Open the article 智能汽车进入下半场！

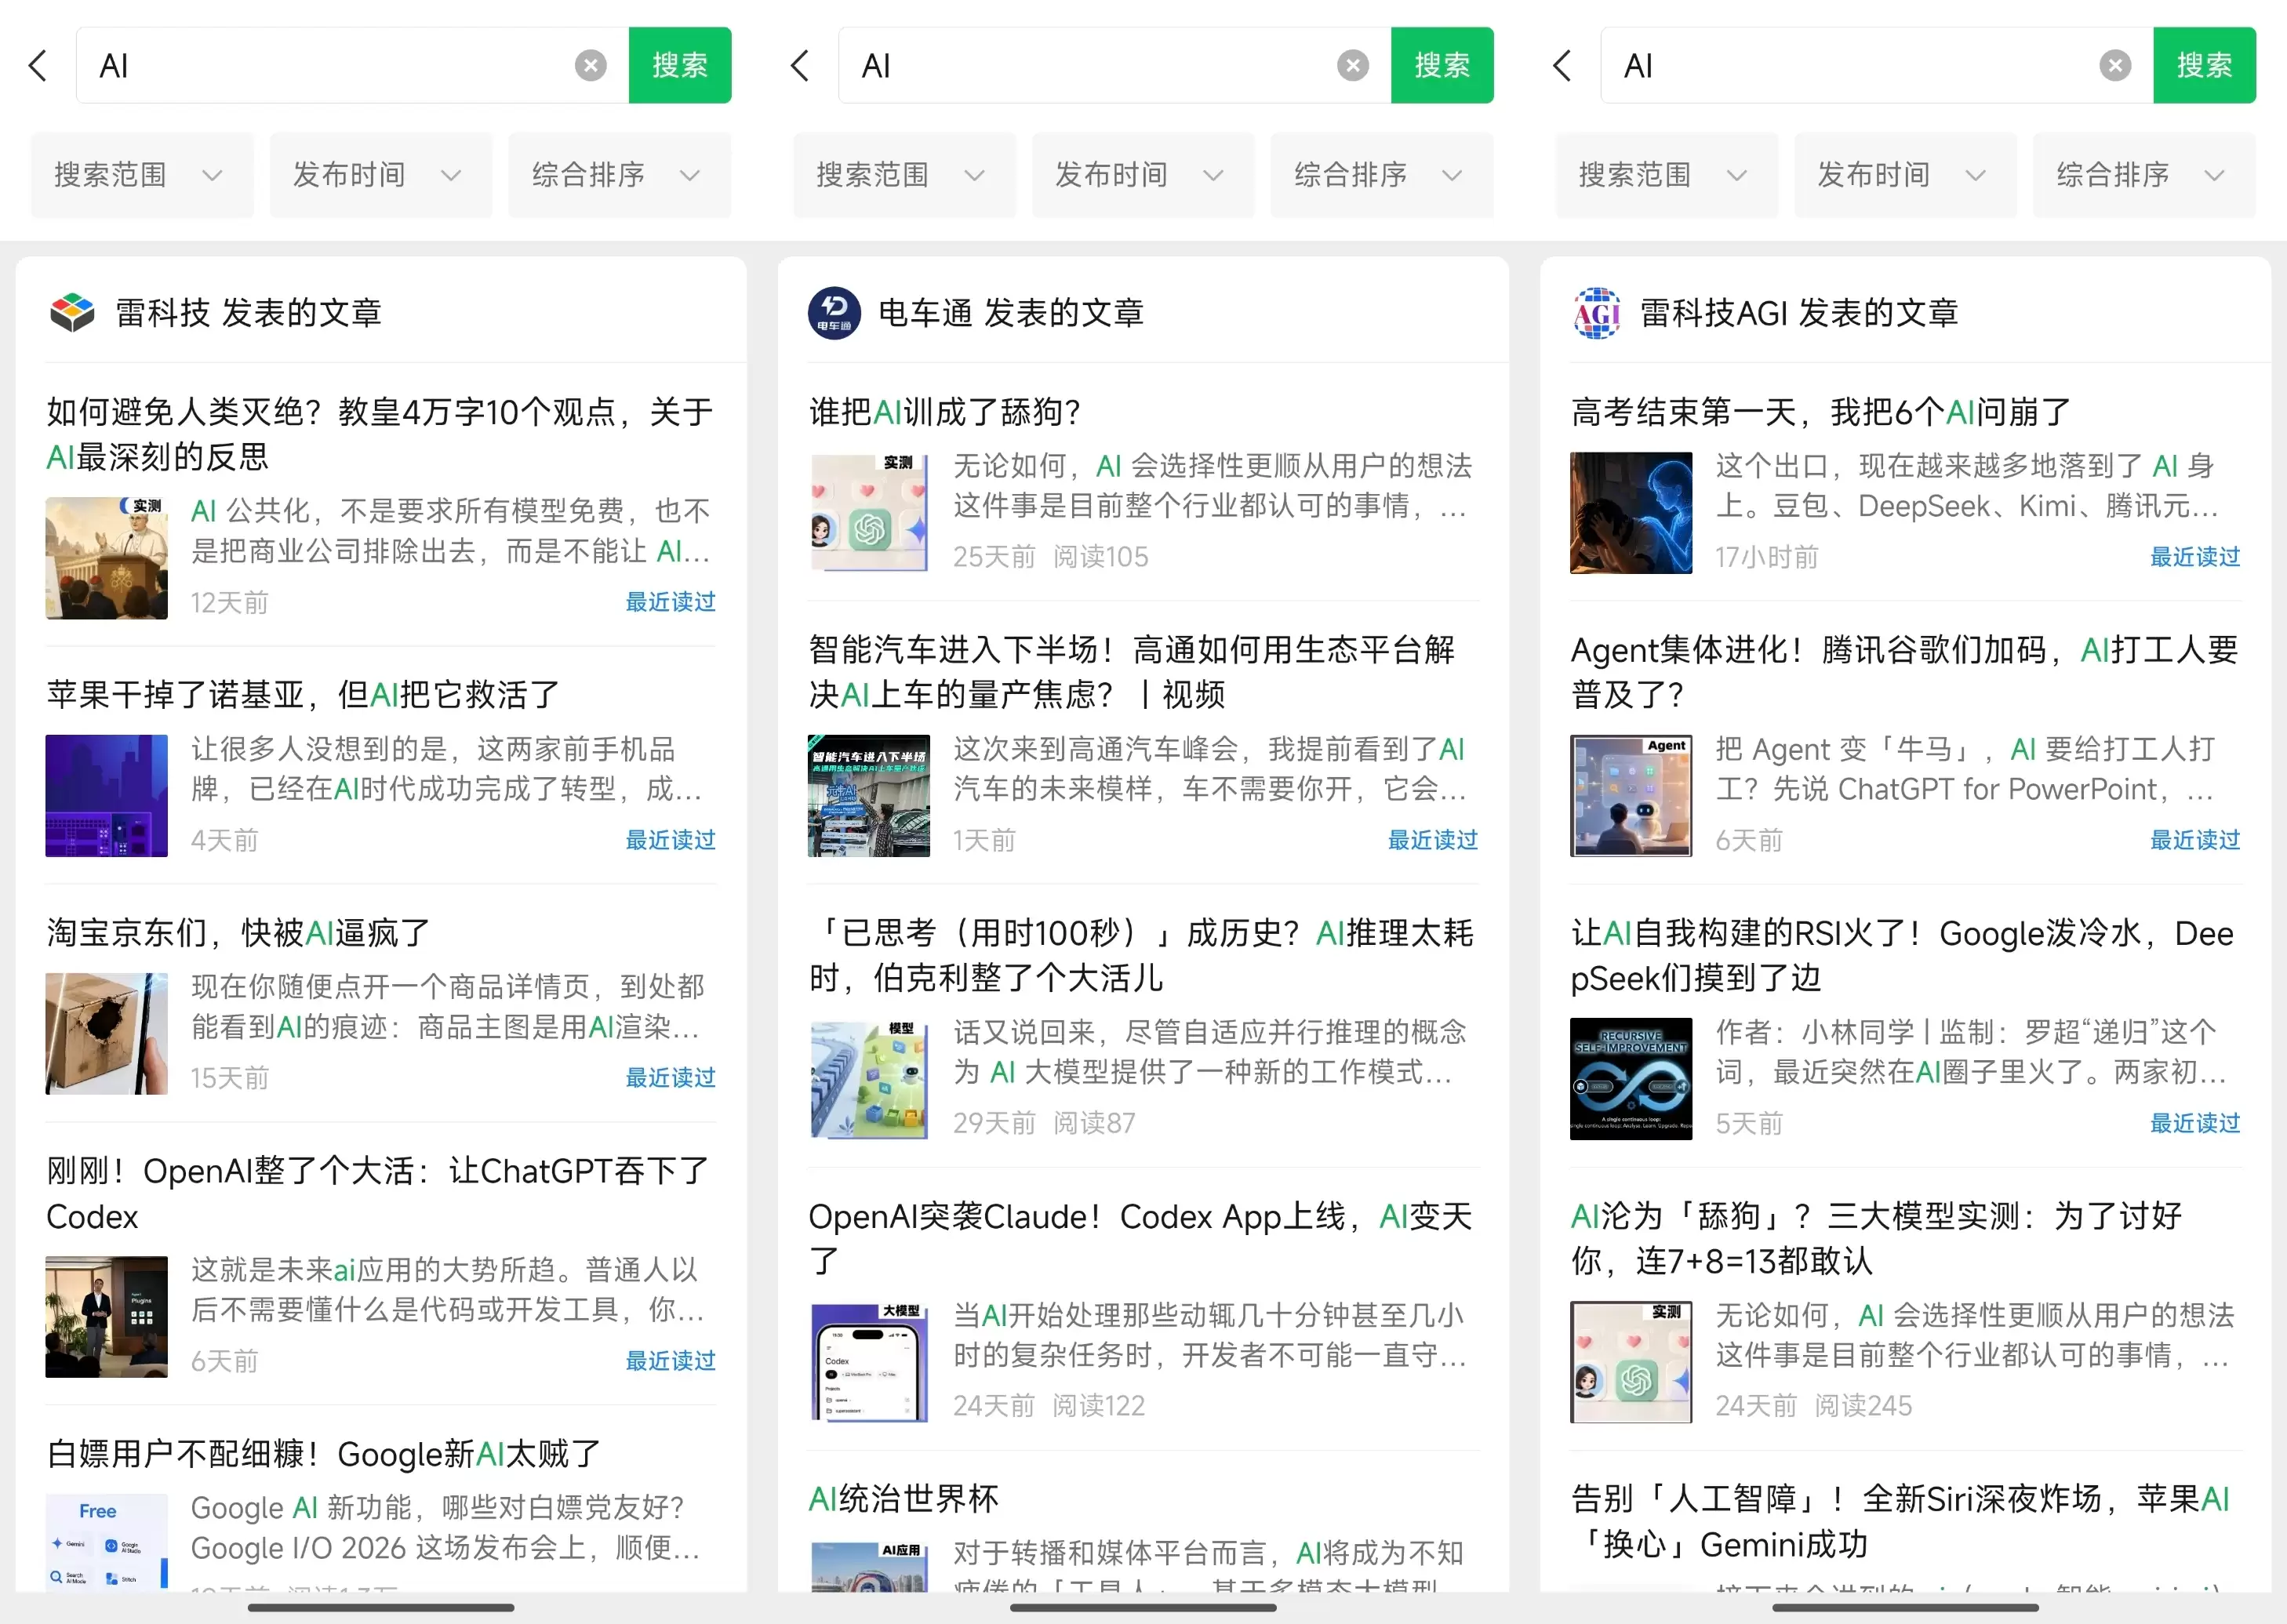[x=1132, y=672]
